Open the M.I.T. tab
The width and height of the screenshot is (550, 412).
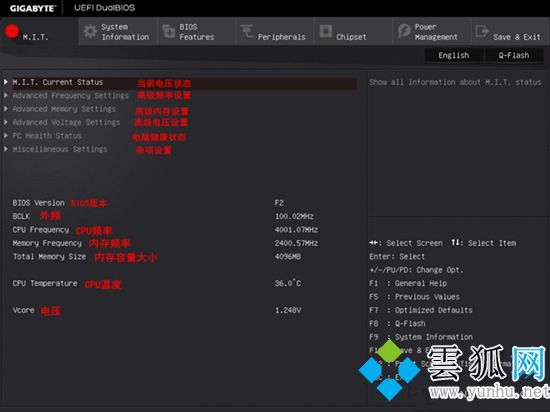click(39, 32)
